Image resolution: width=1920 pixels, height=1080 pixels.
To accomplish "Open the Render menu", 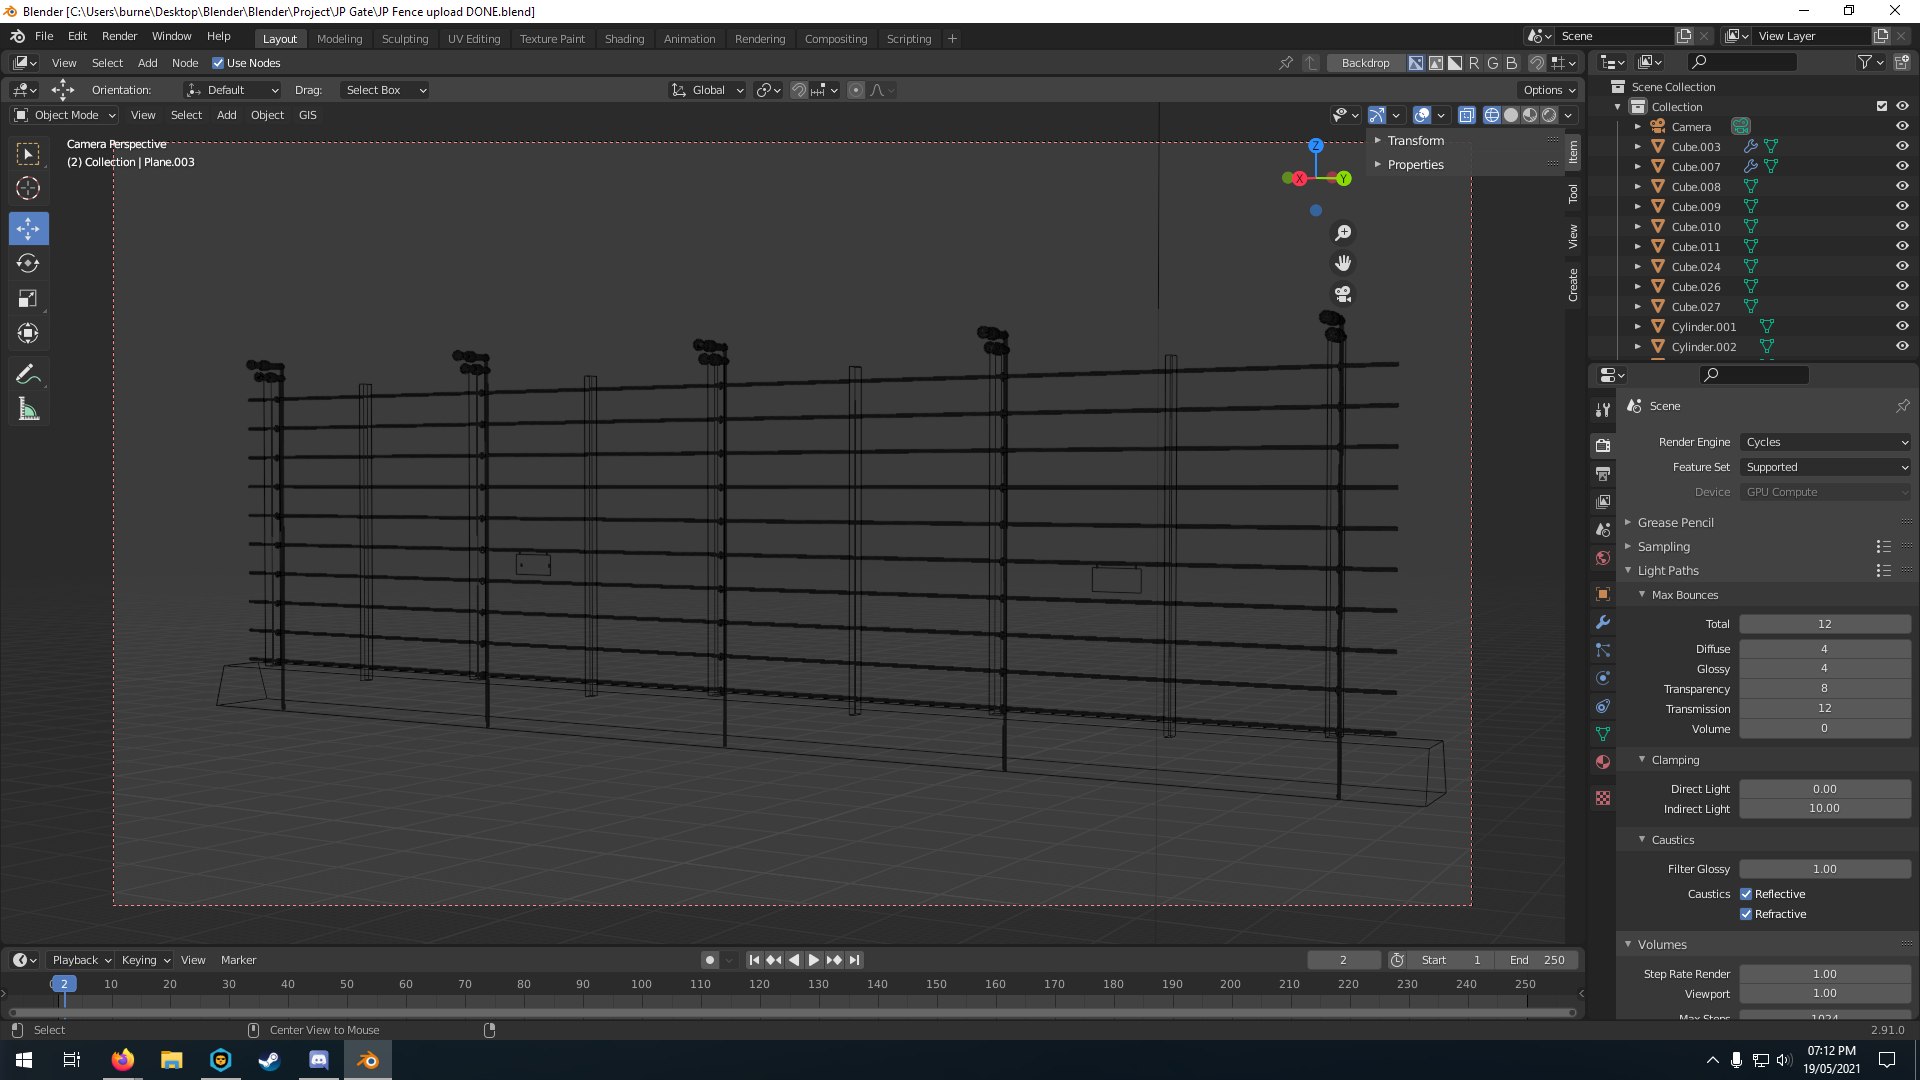I will 119,36.
